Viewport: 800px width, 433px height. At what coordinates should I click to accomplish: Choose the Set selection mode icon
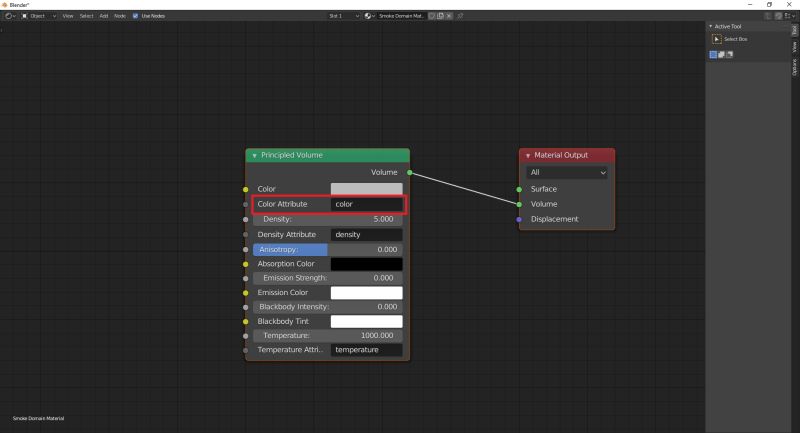[713, 55]
